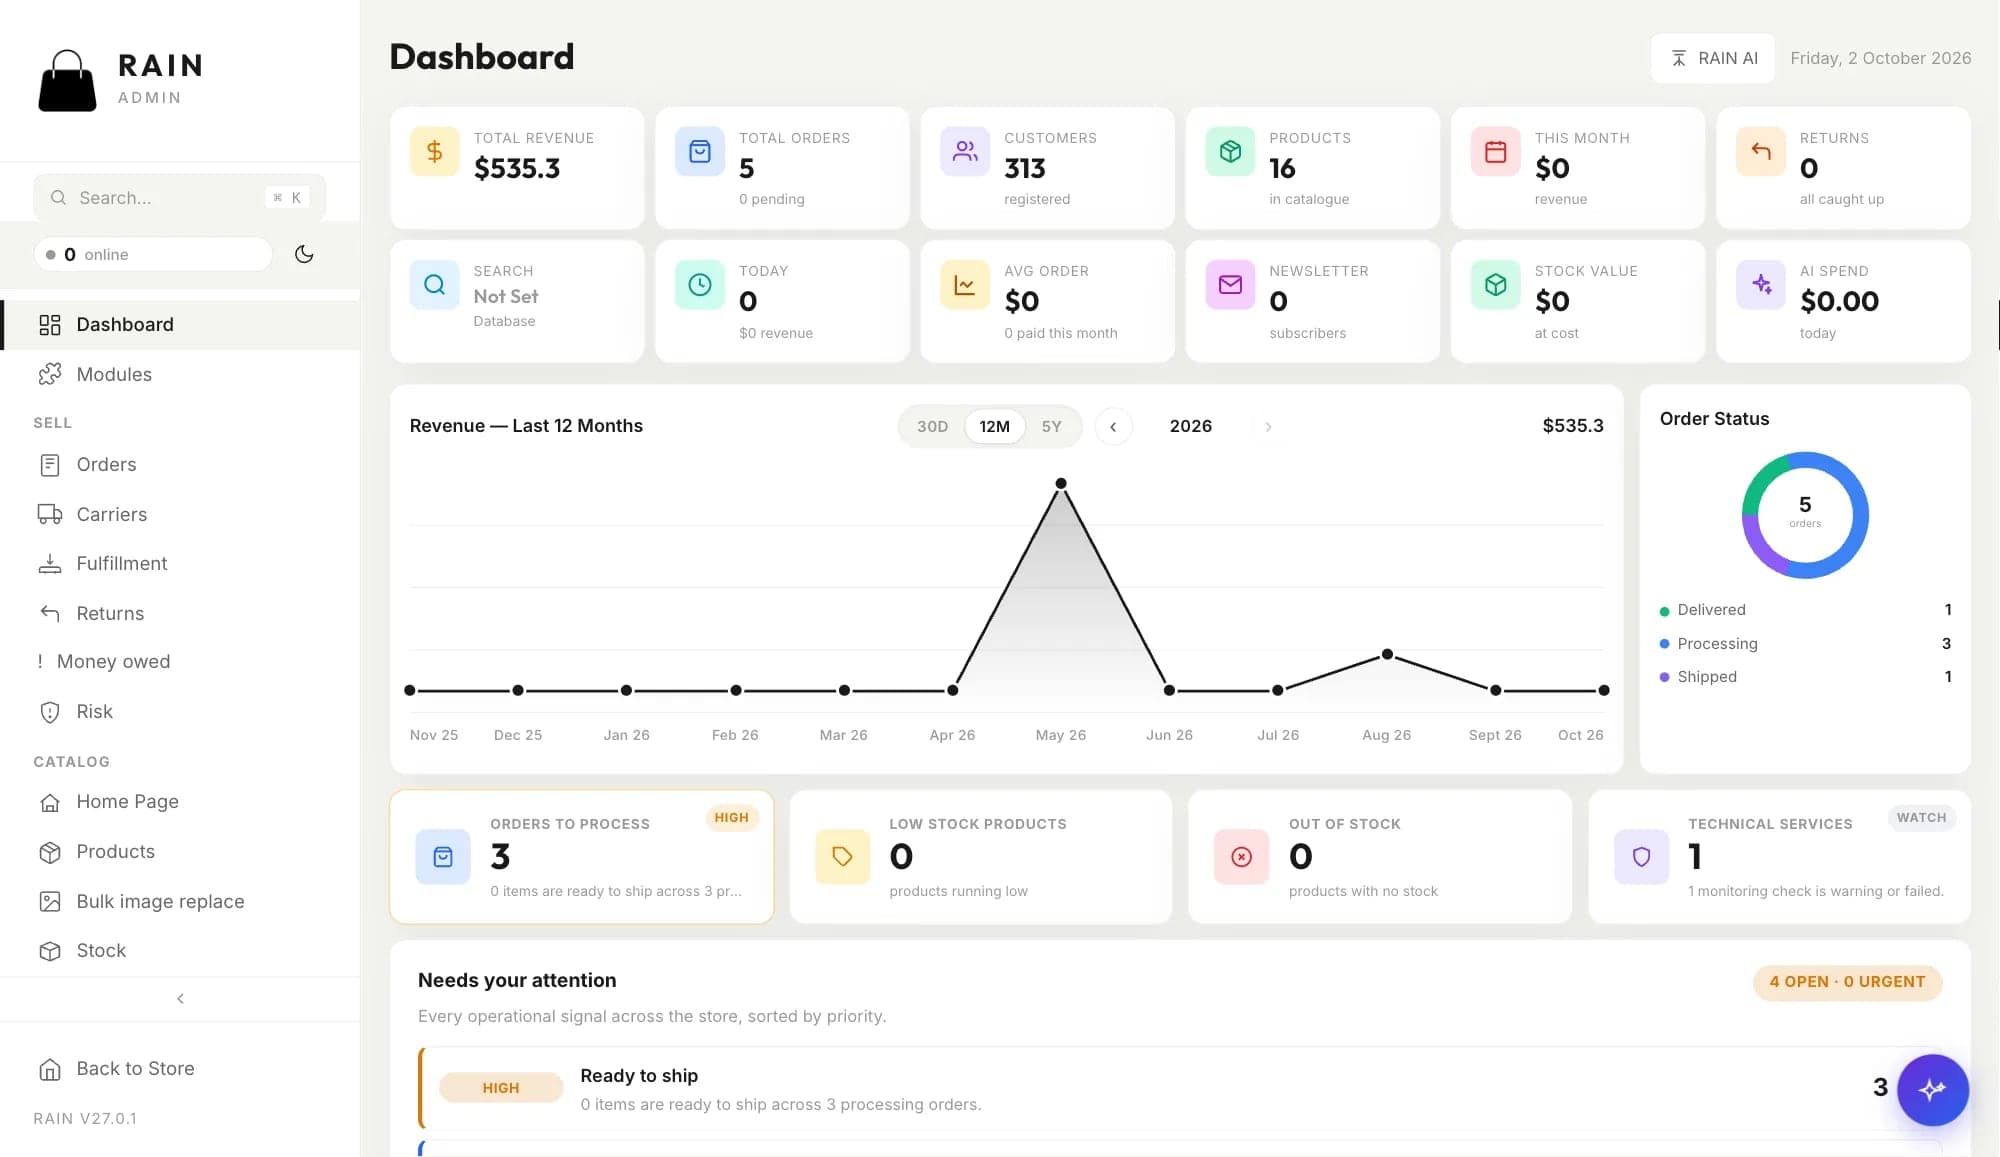Open the Ready to ship attention row

1180,1088
